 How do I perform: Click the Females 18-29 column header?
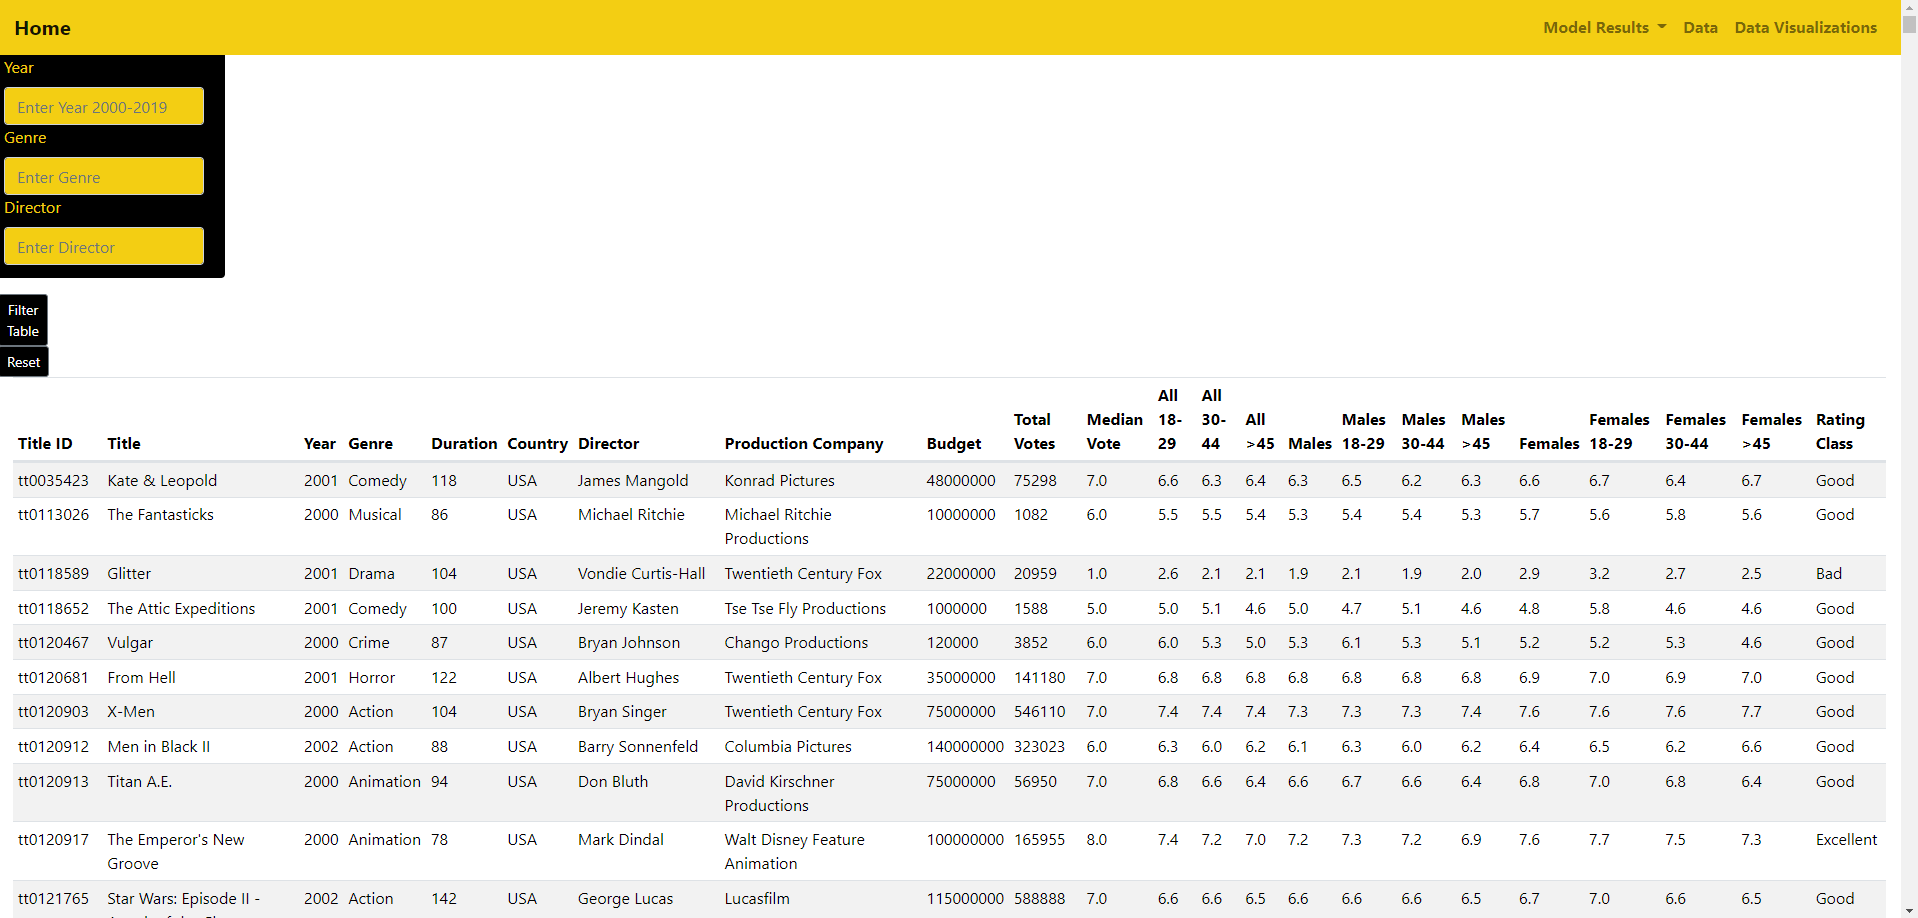coord(1619,431)
